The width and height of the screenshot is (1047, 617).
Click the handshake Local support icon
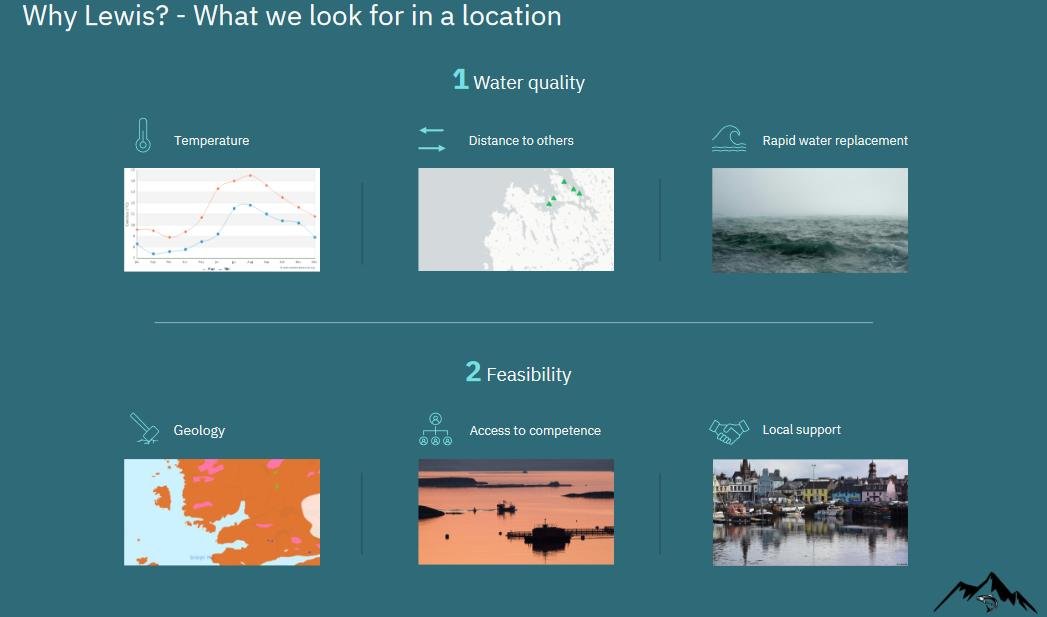coord(728,431)
